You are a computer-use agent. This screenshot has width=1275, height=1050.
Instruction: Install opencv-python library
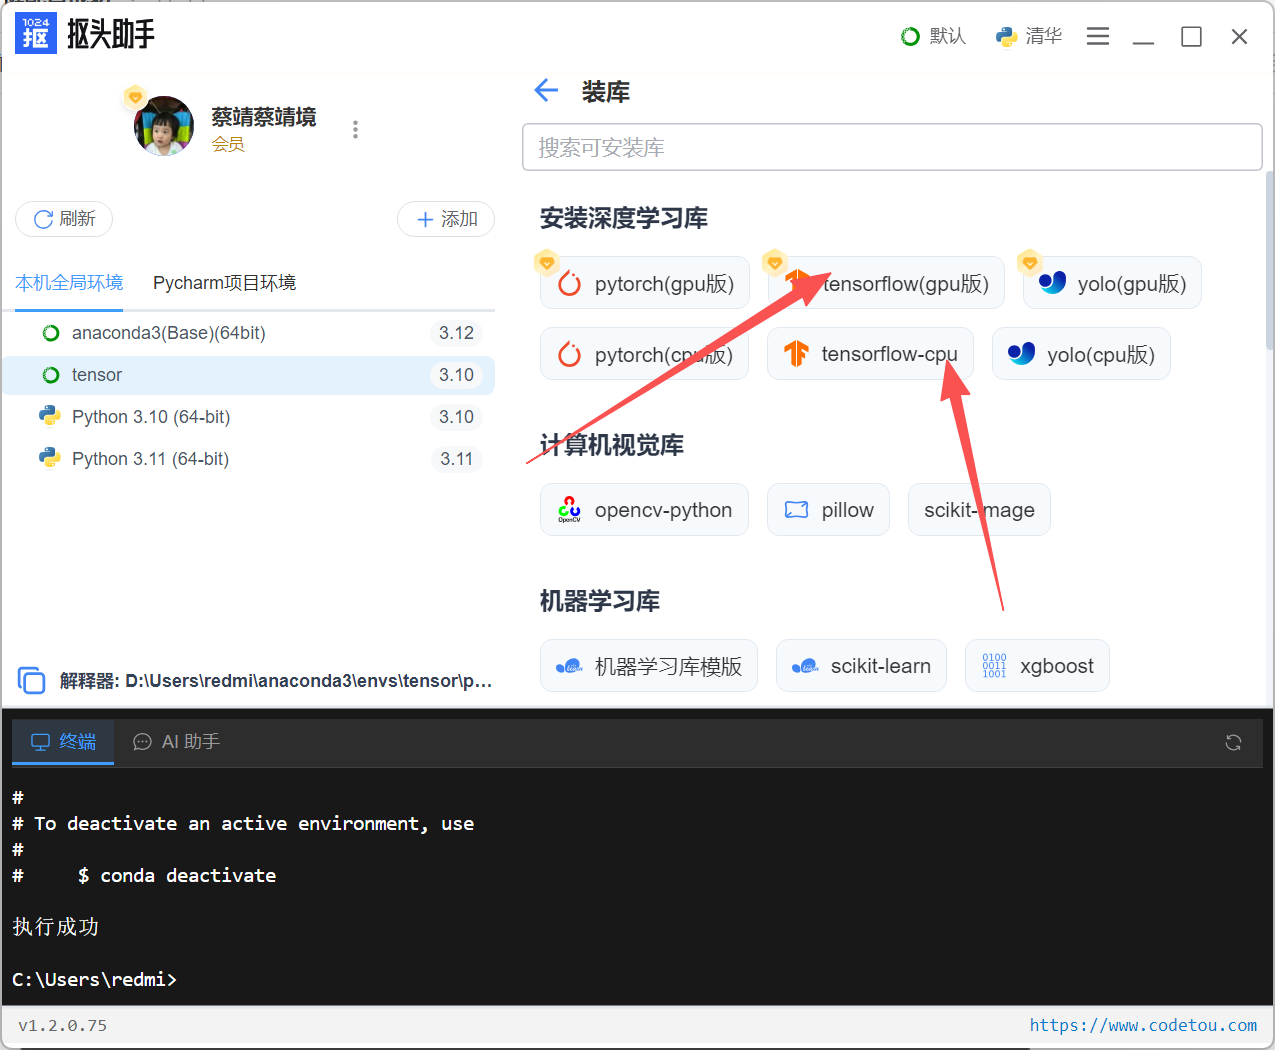point(644,510)
